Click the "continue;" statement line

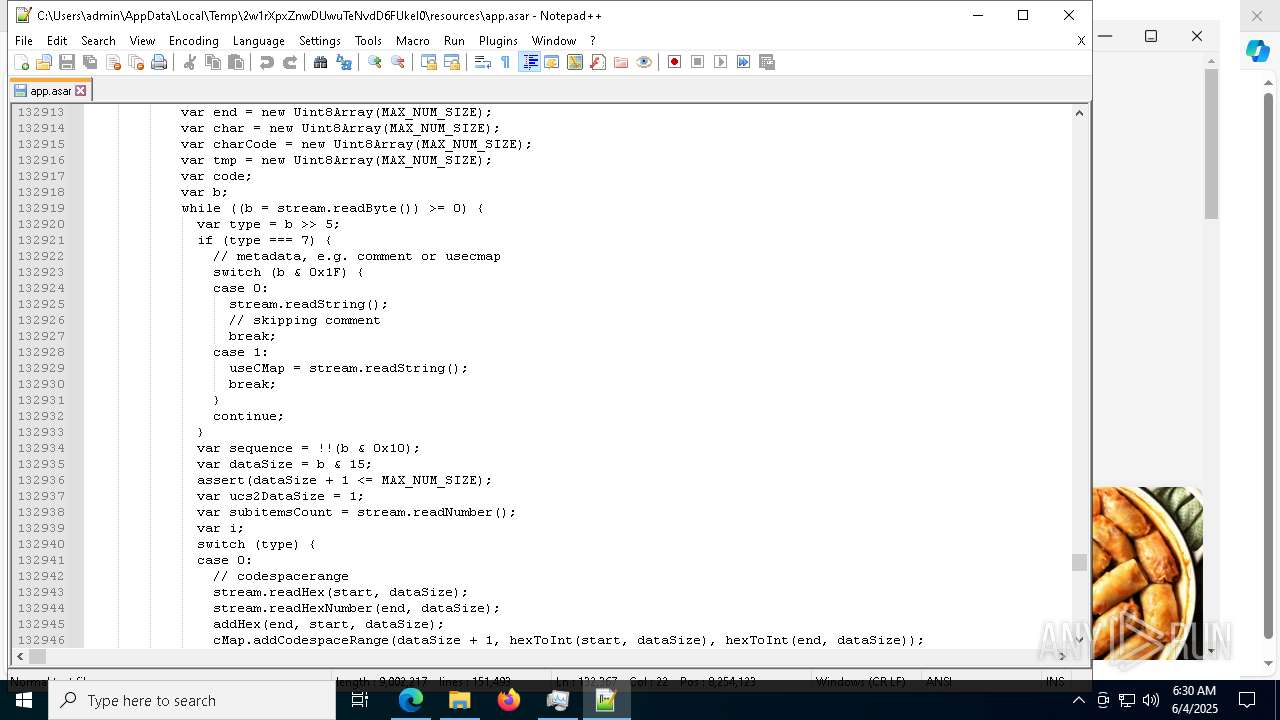pyautogui.click(x=248, y=416)
